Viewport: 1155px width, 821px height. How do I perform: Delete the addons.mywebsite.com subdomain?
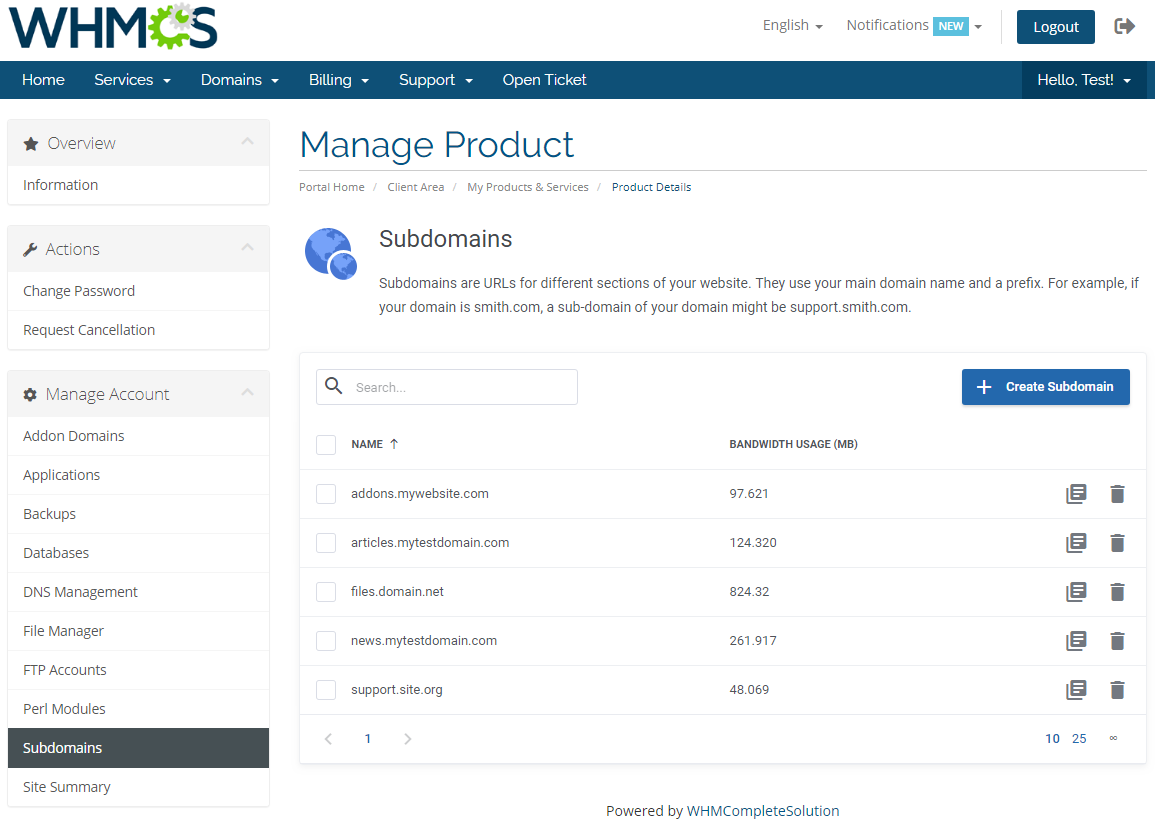[1117, 493]
